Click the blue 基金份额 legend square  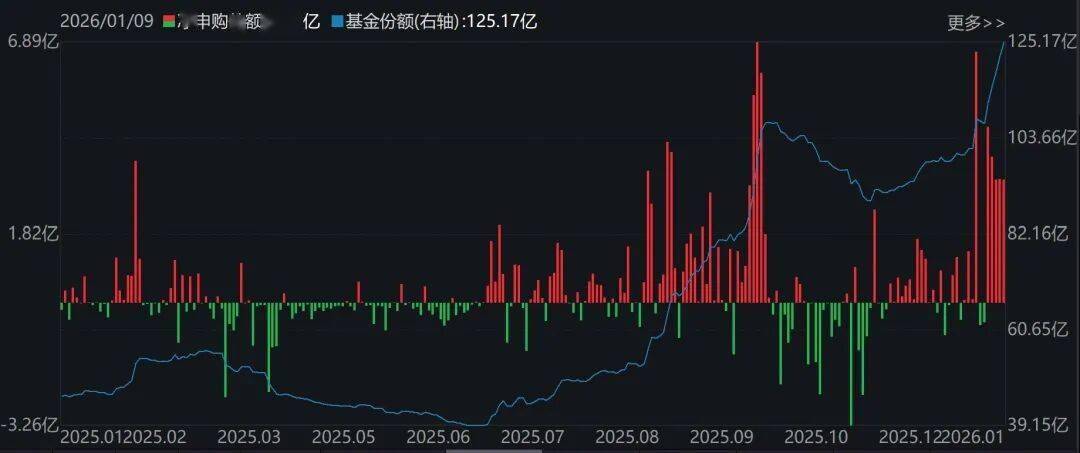pyautogui.click(x=336, y=22)
